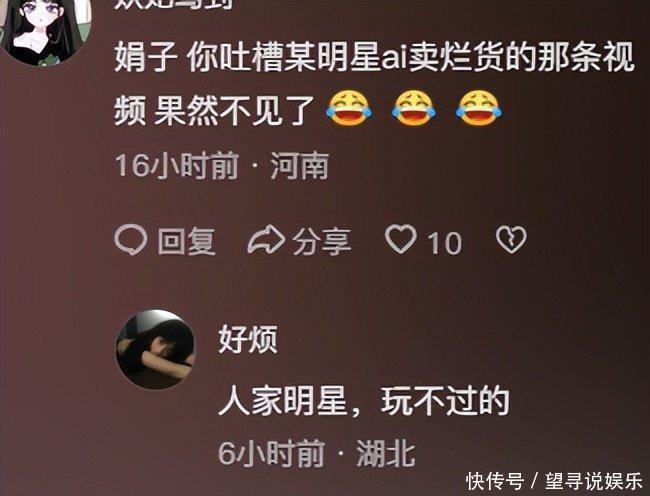Dislike comment with broken heart icon

511,240
